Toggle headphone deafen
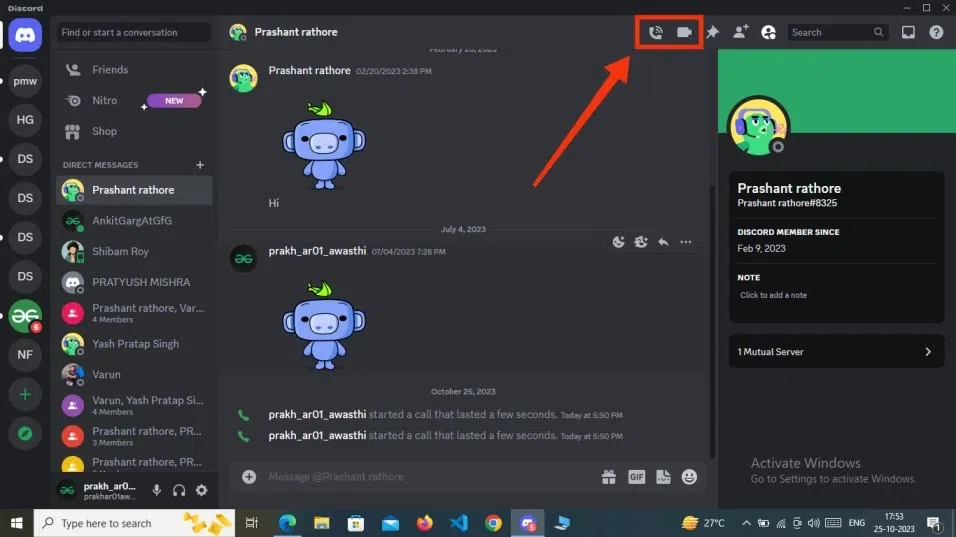 click(x=179, y=490)
